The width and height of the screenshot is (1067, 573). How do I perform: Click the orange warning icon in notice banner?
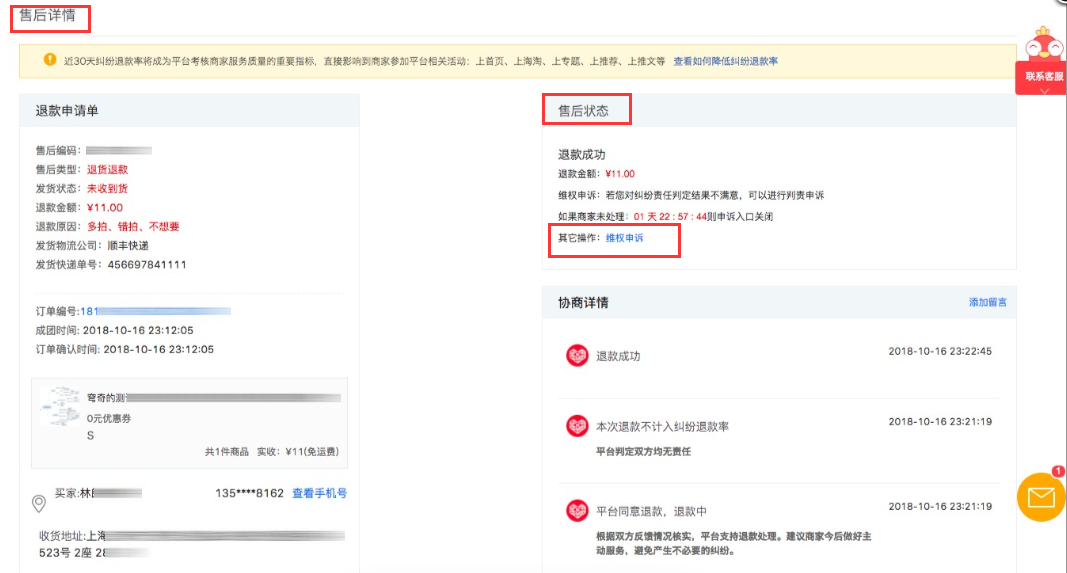pyautogui.click(x=50, y=60)
